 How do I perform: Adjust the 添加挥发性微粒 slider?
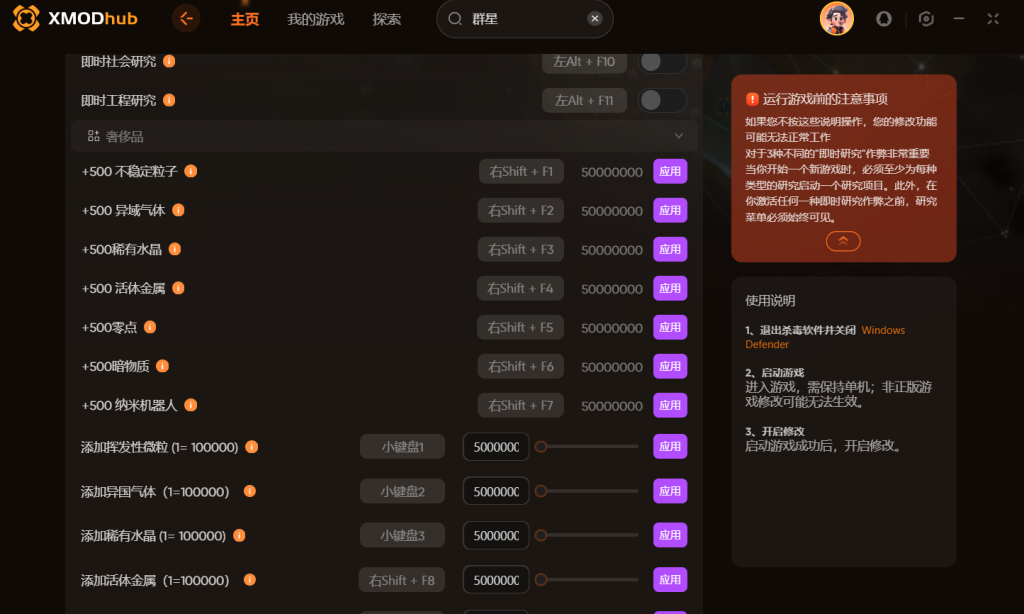(586, 447)
